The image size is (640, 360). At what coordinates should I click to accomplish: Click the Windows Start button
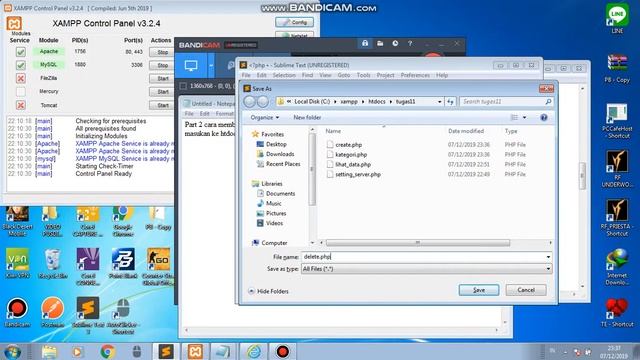13,351
